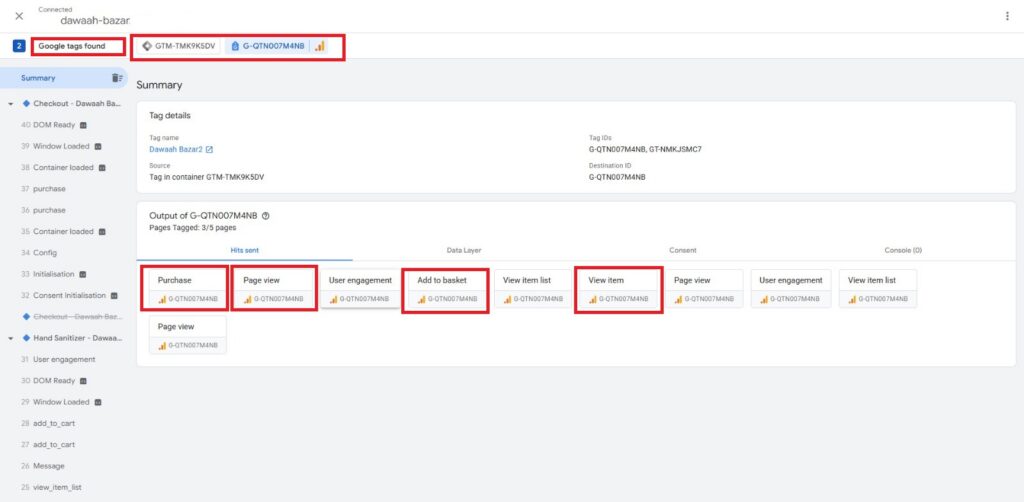Image resolution: width=1024 pixels, height=502 pixels.
Task: Click the help icon beside Output heading
Action: tap(266, 216)
